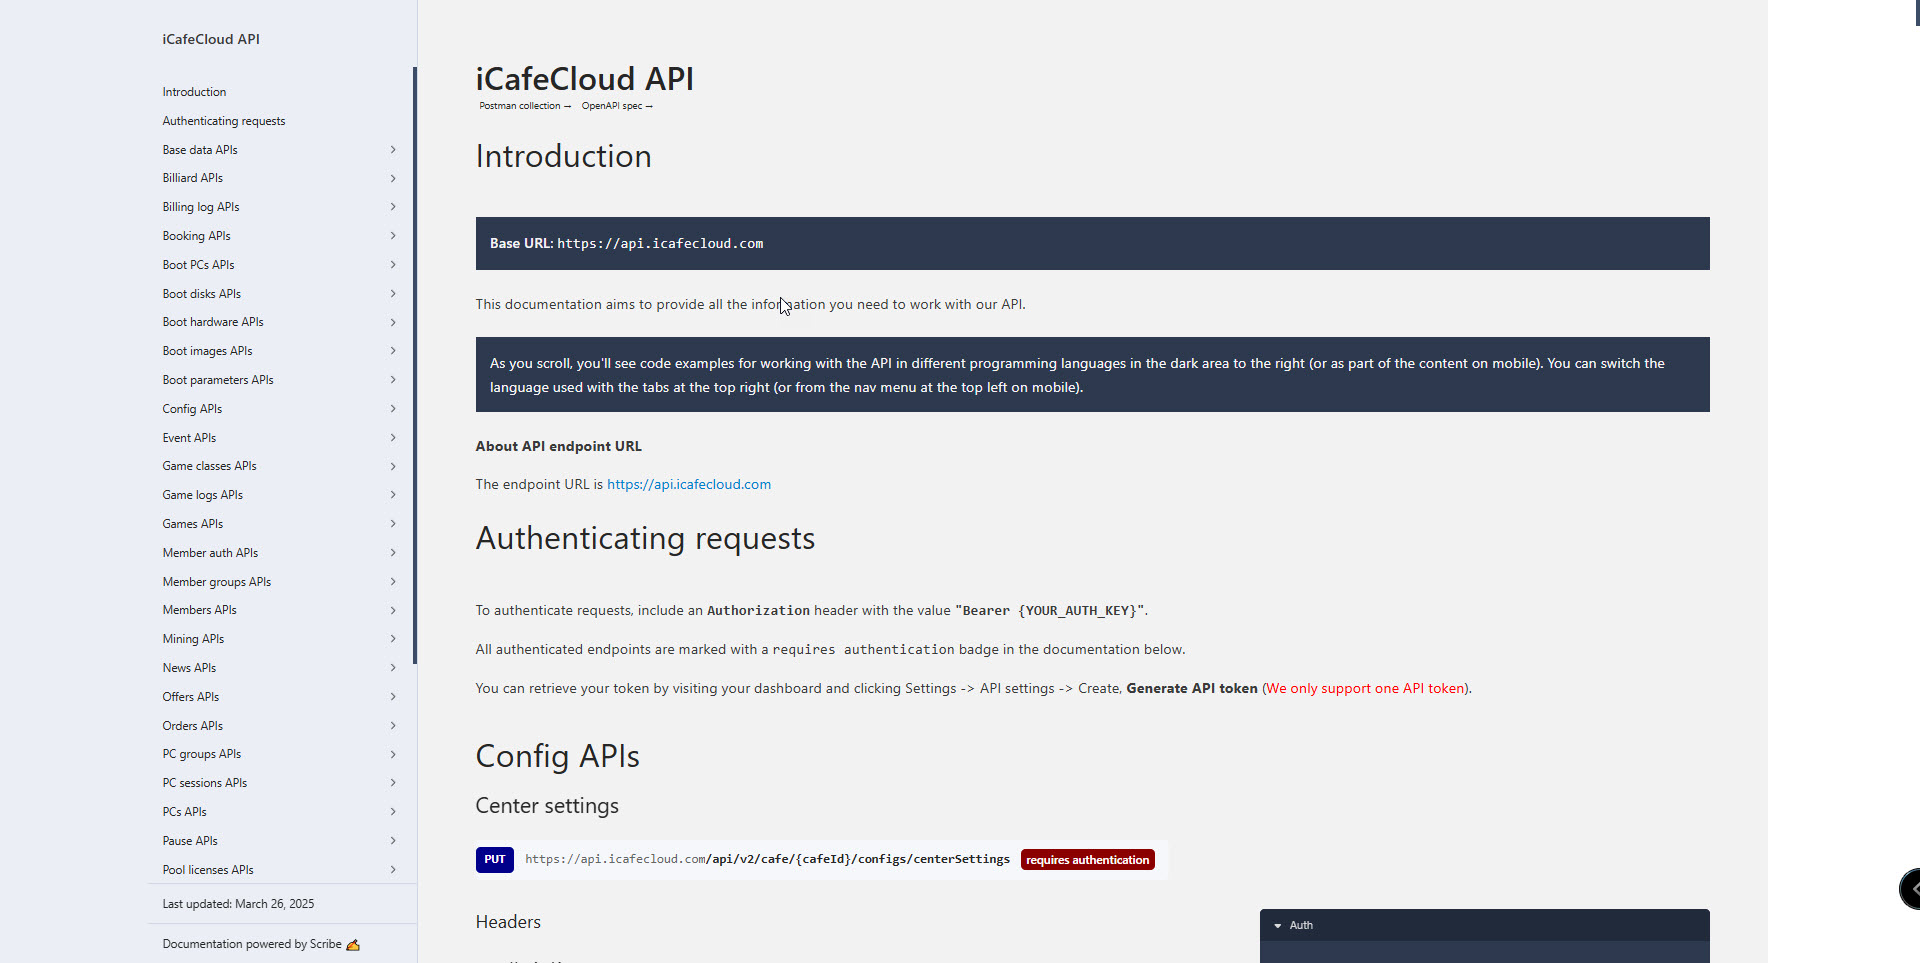1920x963 pixels.
Task: Click the centerSettings endpoint URL text
Action: click(767, 860)
